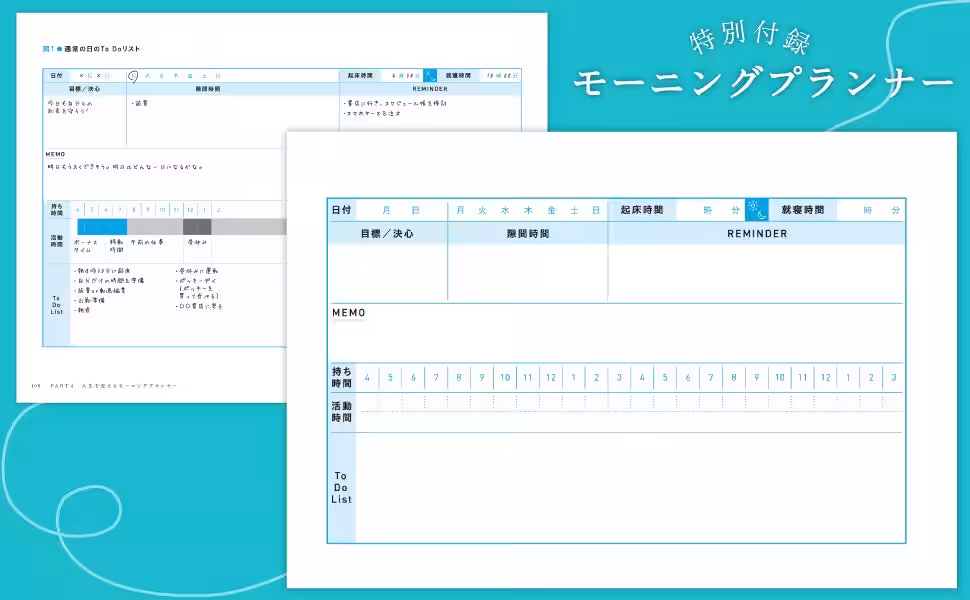The width and height of the screenshot is (970, 600).
Task: Click the To Do List label on back page
Action: pos(57,305)
